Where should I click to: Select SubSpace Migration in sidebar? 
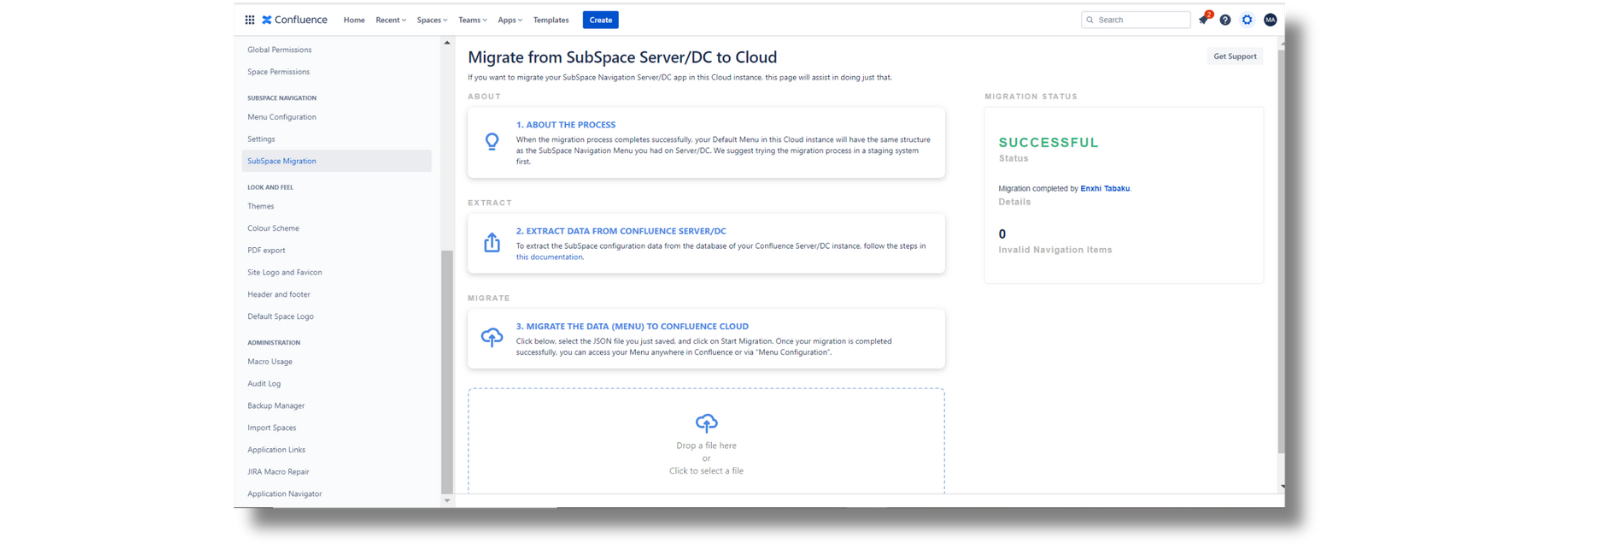[337, 161]
